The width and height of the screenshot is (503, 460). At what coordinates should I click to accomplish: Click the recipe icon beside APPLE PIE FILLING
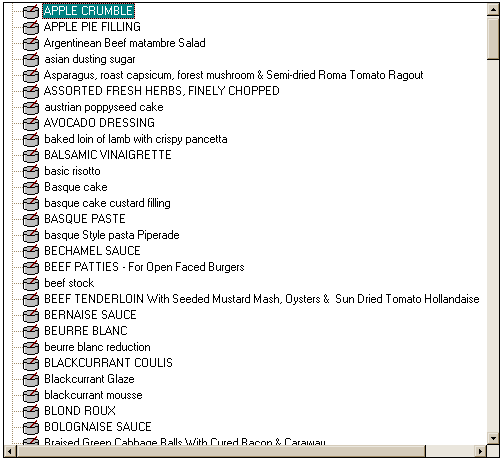tap(31, 27)
